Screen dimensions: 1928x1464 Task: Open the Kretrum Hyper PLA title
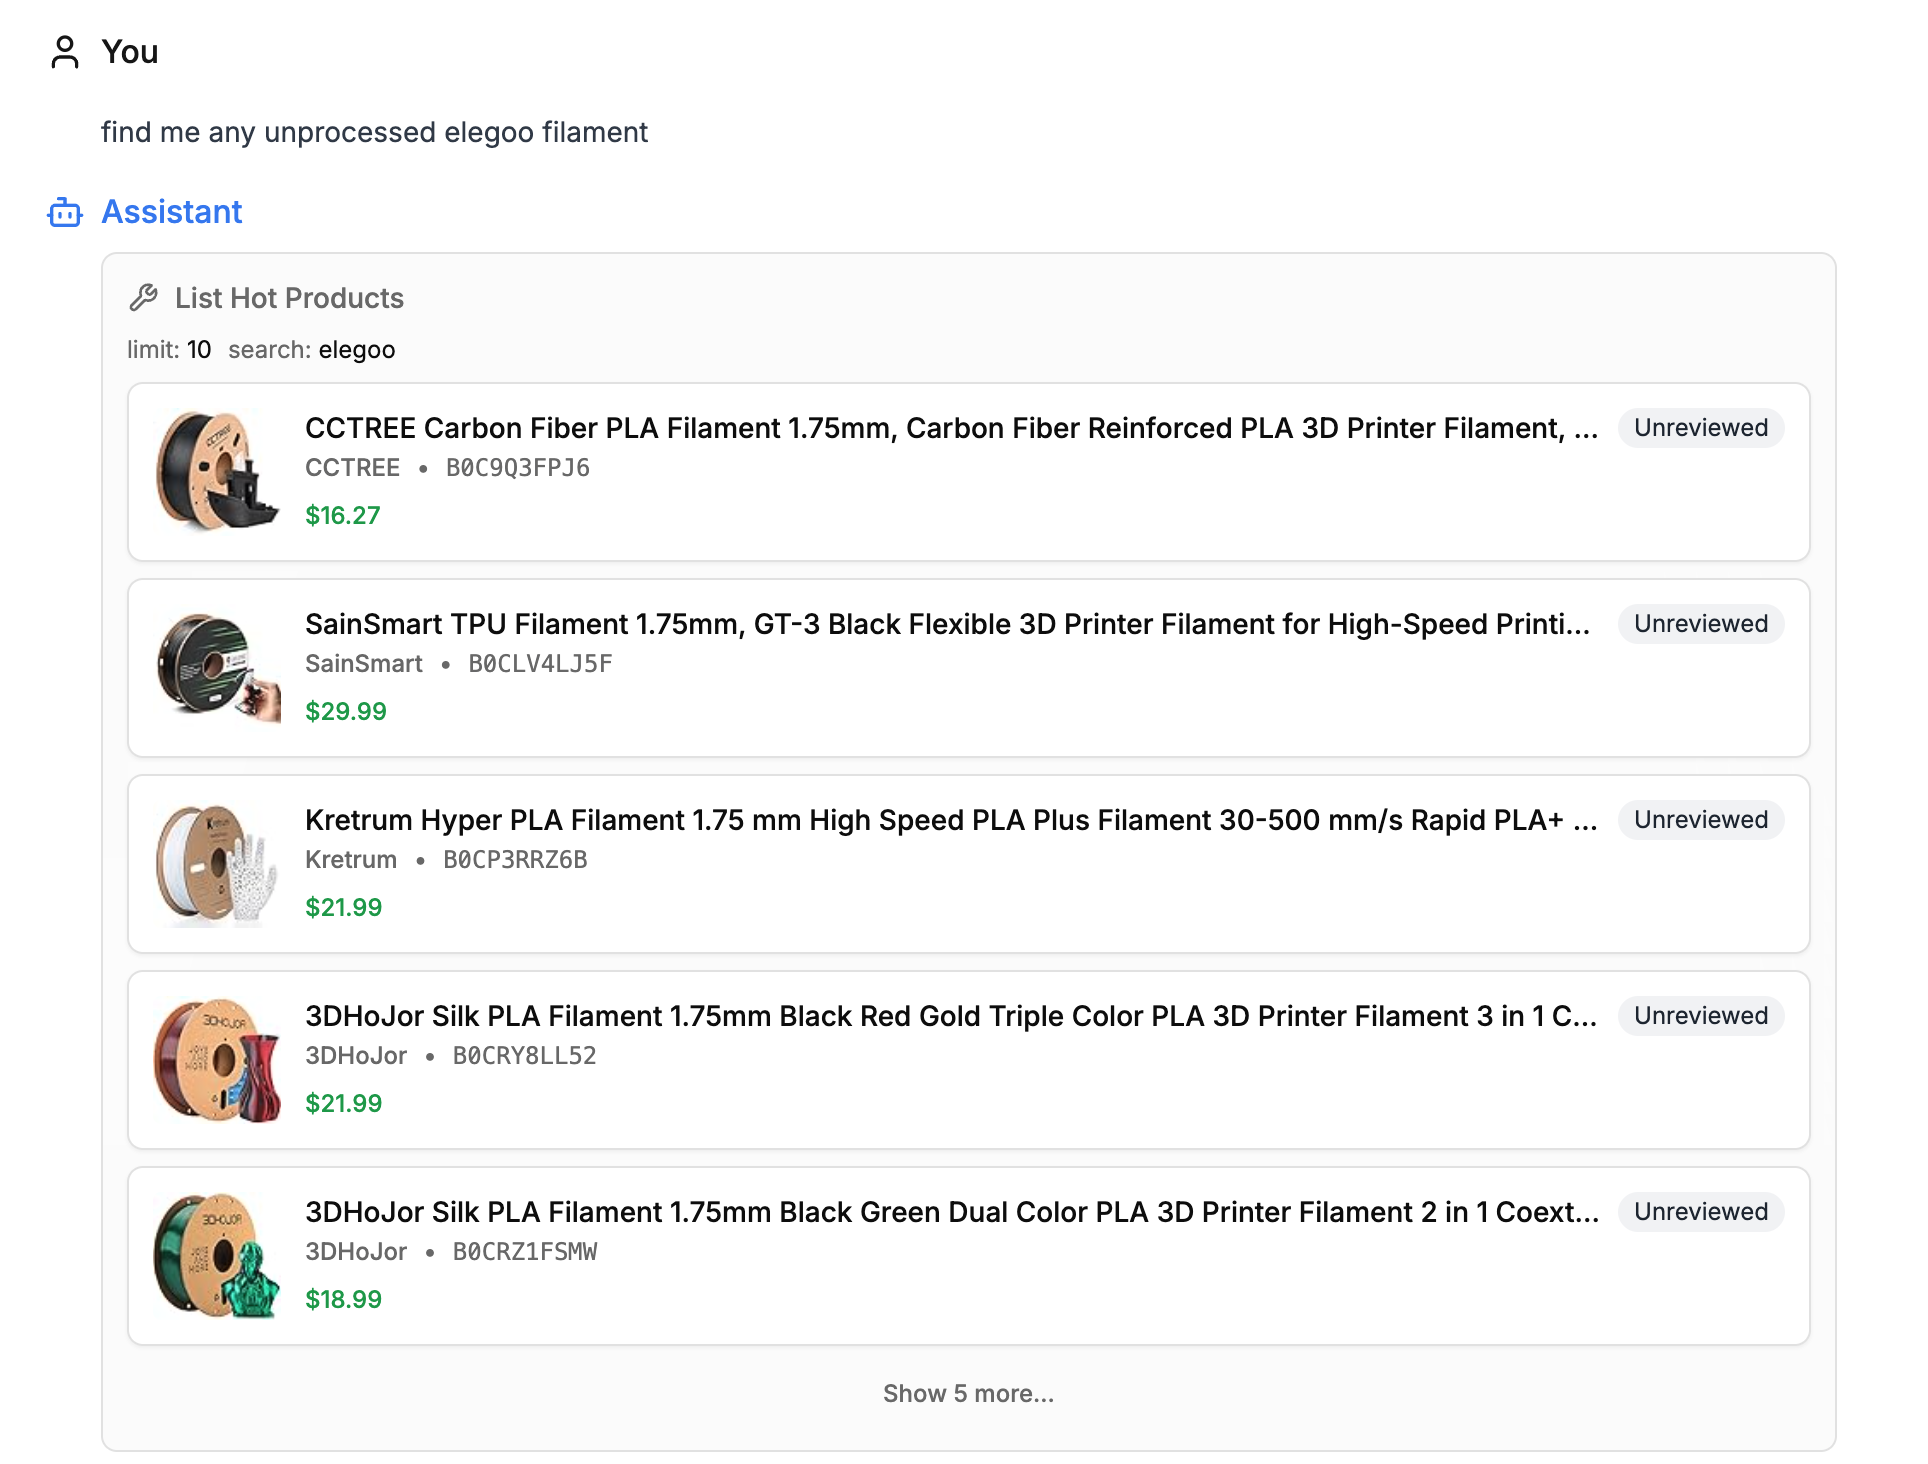pyautogui.click(x=950, y=820)
